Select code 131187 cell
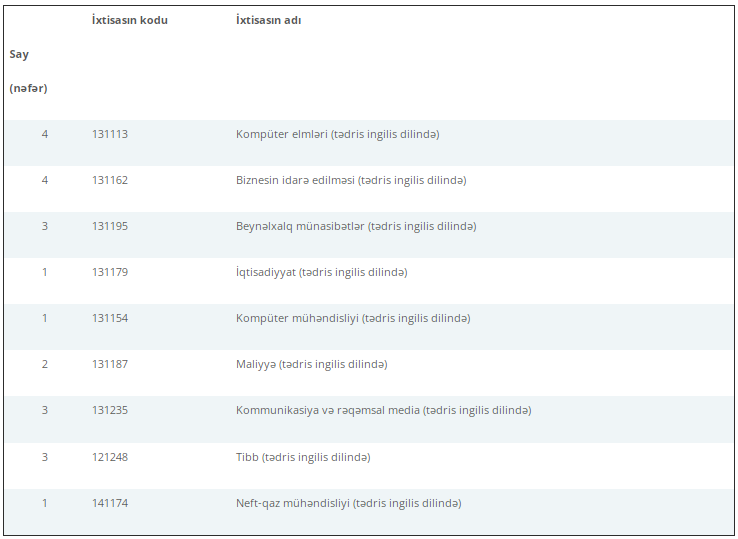Image resolution: width=738 pixels, height=539 pixels. pyautogui.click(x=110, y=364)
